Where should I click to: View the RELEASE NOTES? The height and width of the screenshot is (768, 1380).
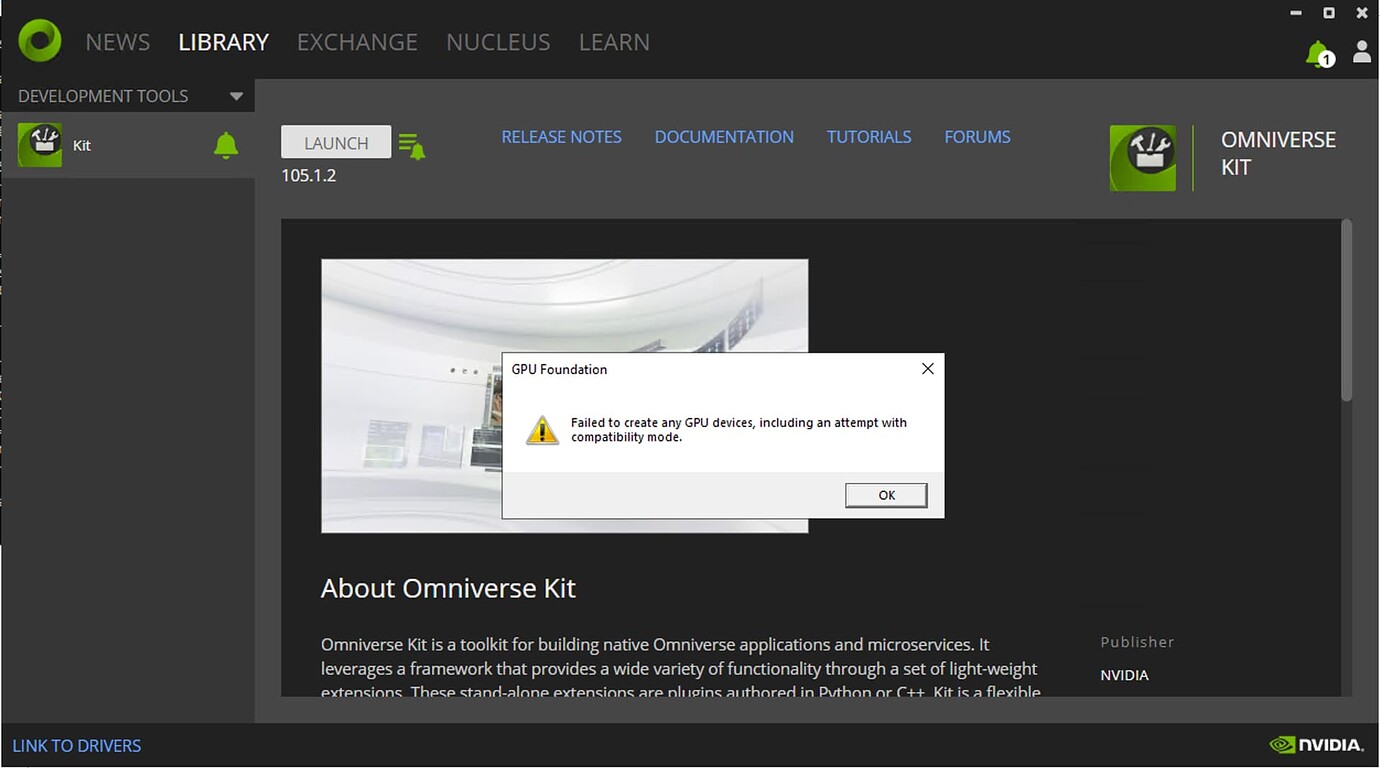click(561, 136)
